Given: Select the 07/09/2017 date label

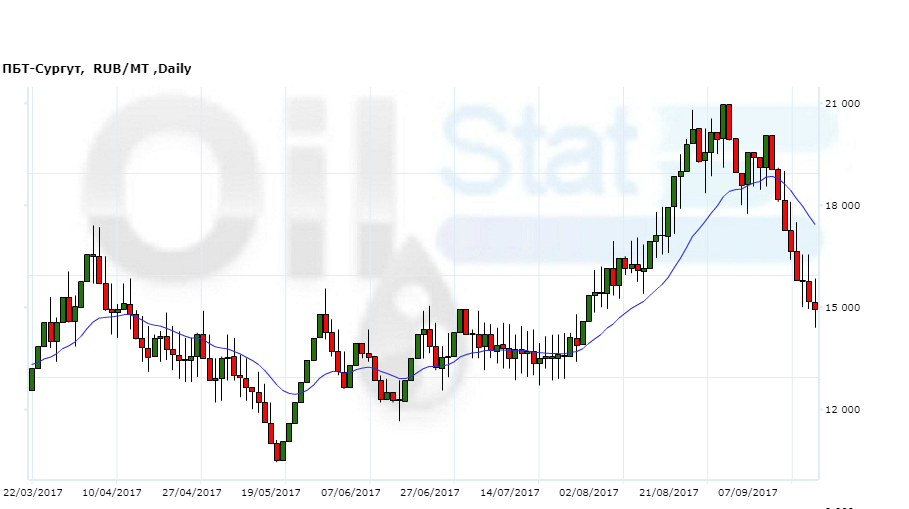Looking at the screenshot, I should pyautogui.click(x=748, y=492).
